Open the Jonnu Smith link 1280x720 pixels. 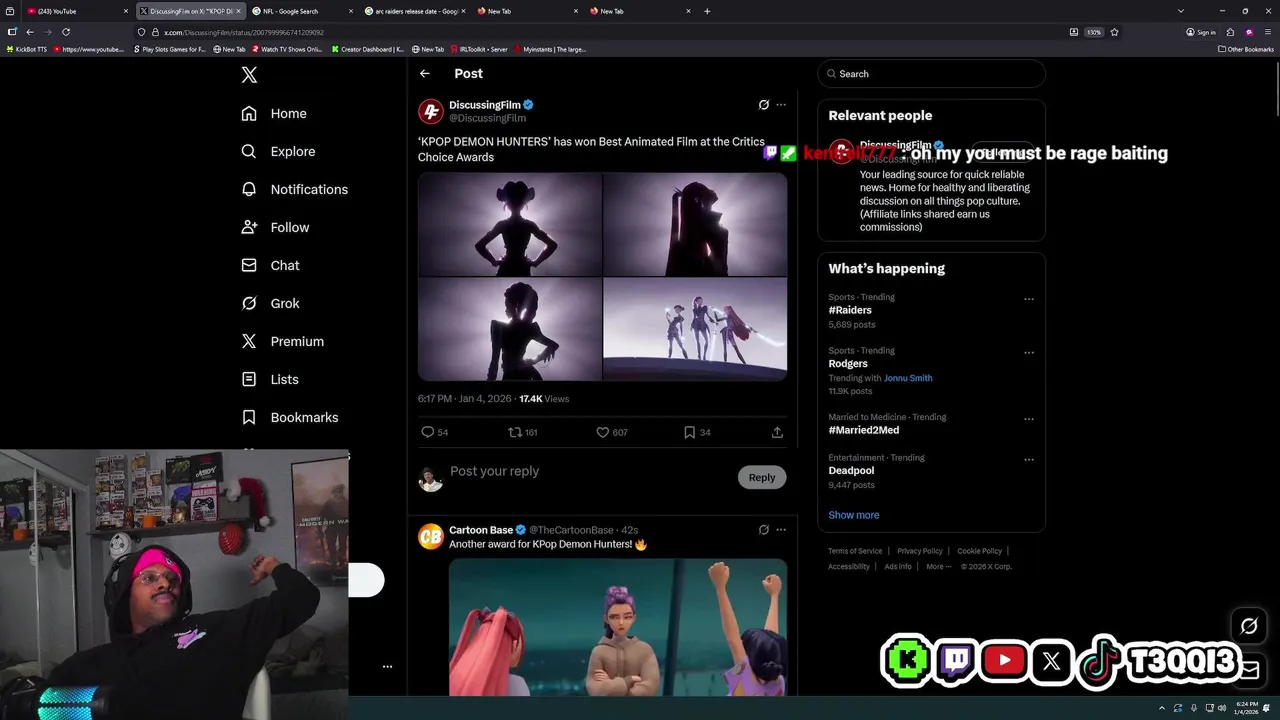pyautogui.click(x=908, y=378)
